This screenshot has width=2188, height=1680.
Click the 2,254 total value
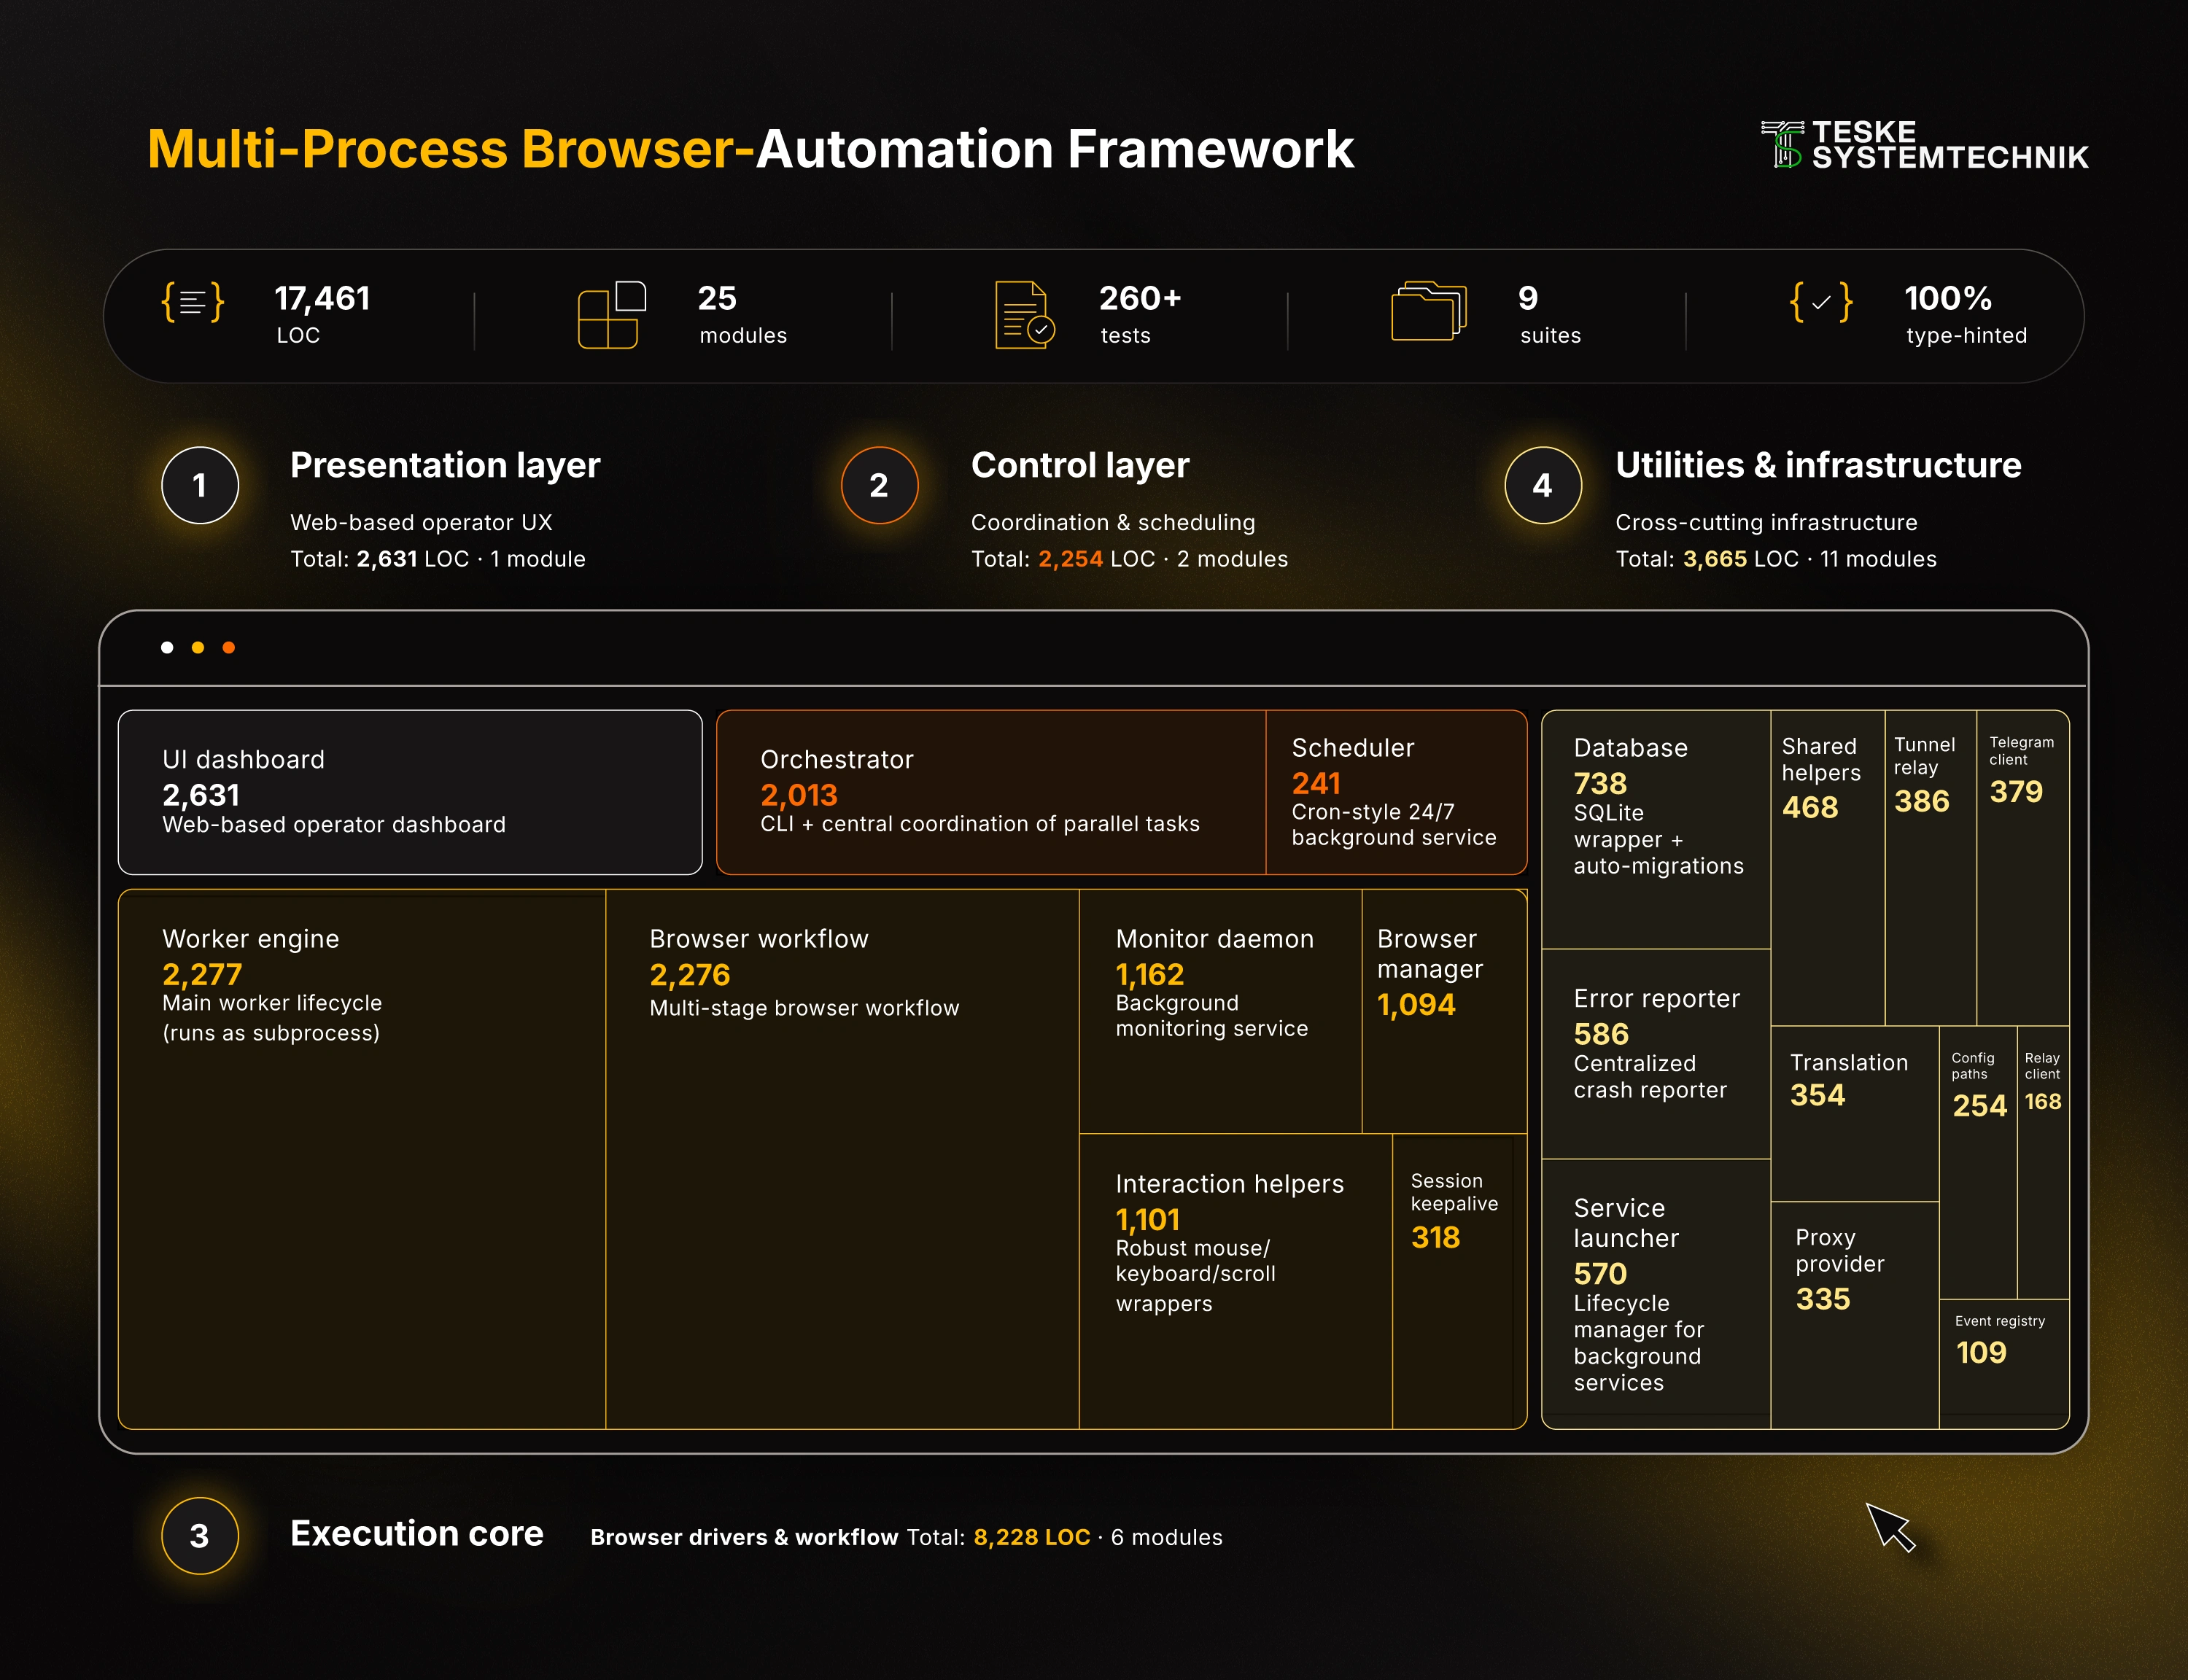1070,559
